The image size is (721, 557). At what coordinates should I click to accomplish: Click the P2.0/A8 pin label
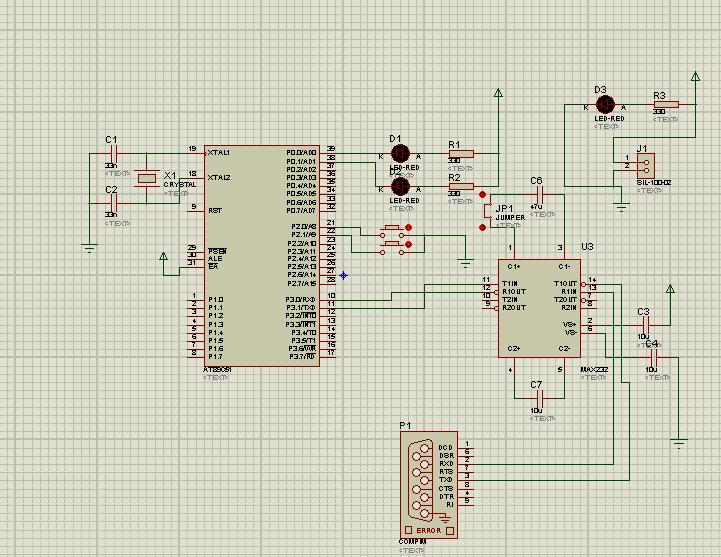point(304,227)
